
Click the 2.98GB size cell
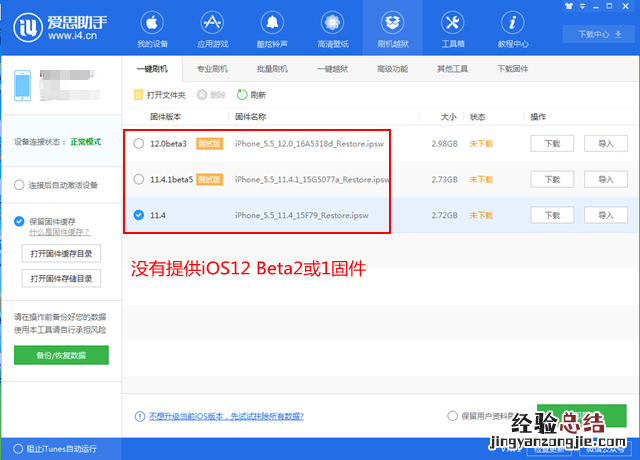444,144
